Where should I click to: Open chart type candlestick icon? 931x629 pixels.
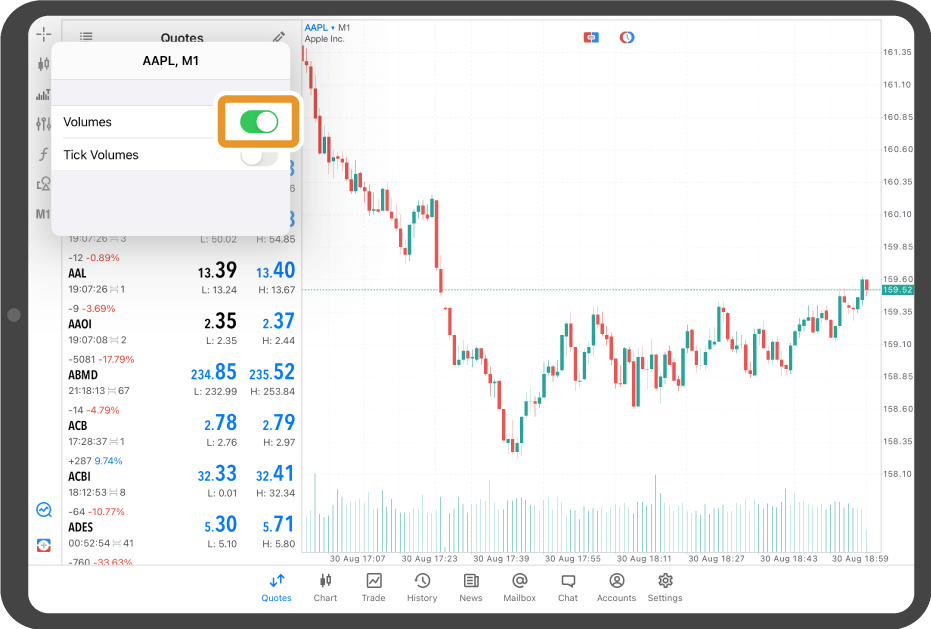point(43,64)
